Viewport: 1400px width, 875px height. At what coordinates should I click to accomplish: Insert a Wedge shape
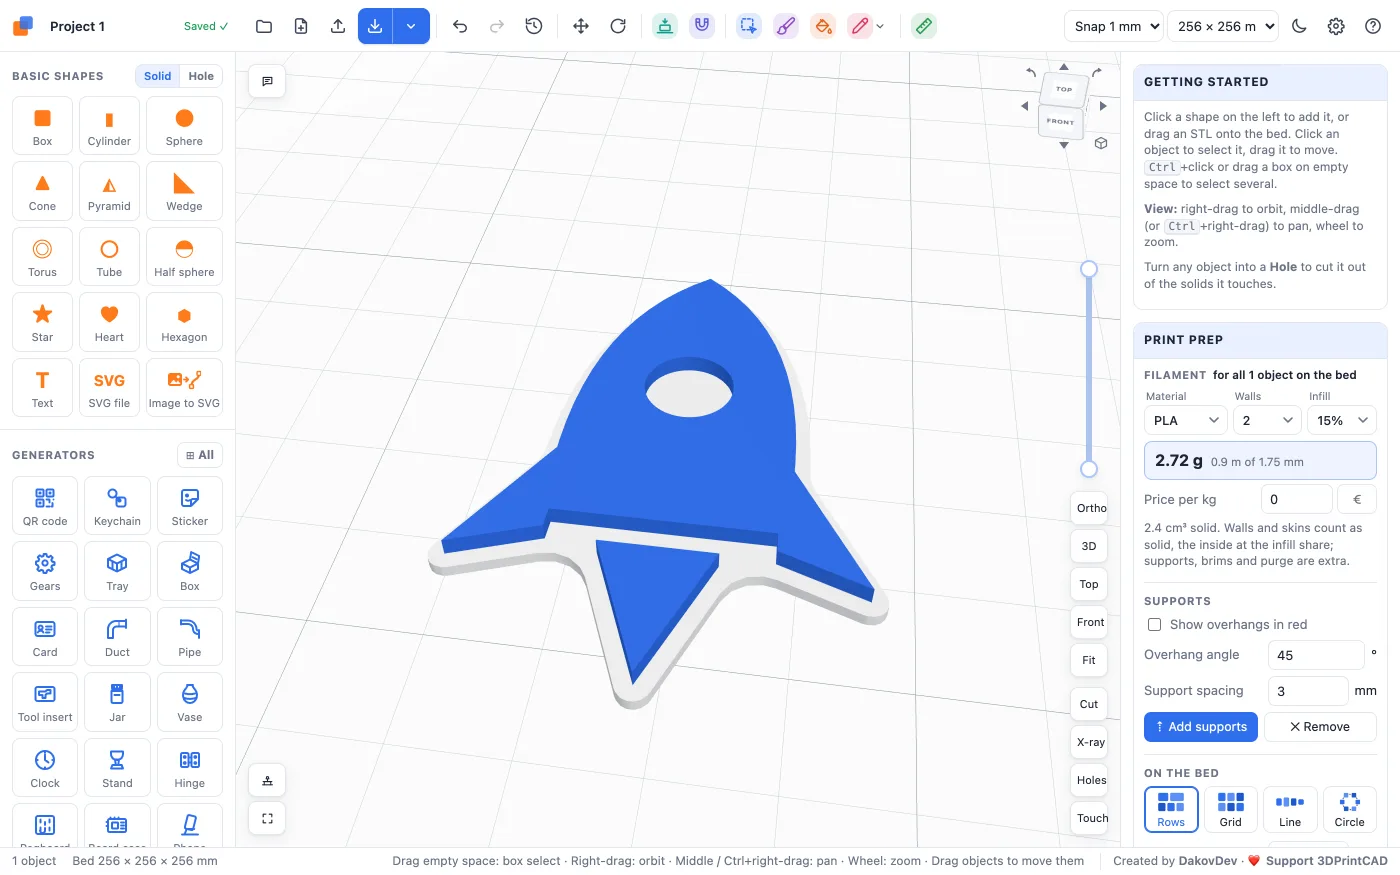pyautogui.click(x=184, y=190)
